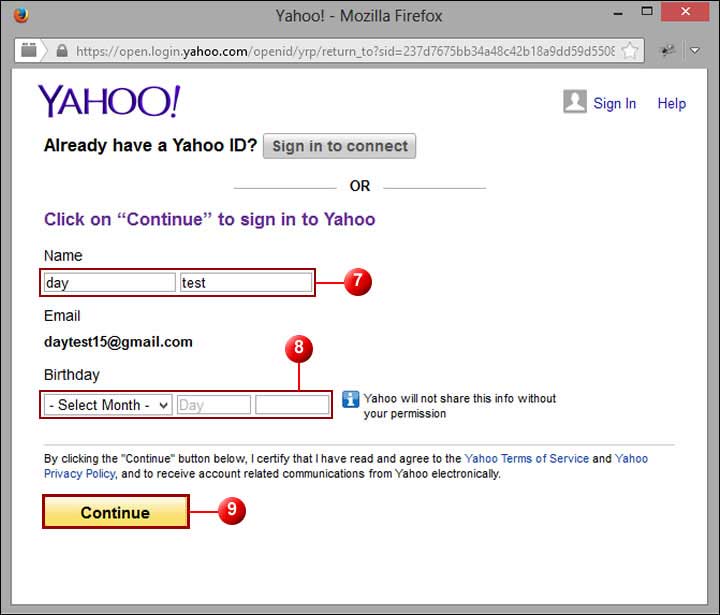Click the birthday year field
The height and width of the screenshot is (615, 720).
(292, 405)
